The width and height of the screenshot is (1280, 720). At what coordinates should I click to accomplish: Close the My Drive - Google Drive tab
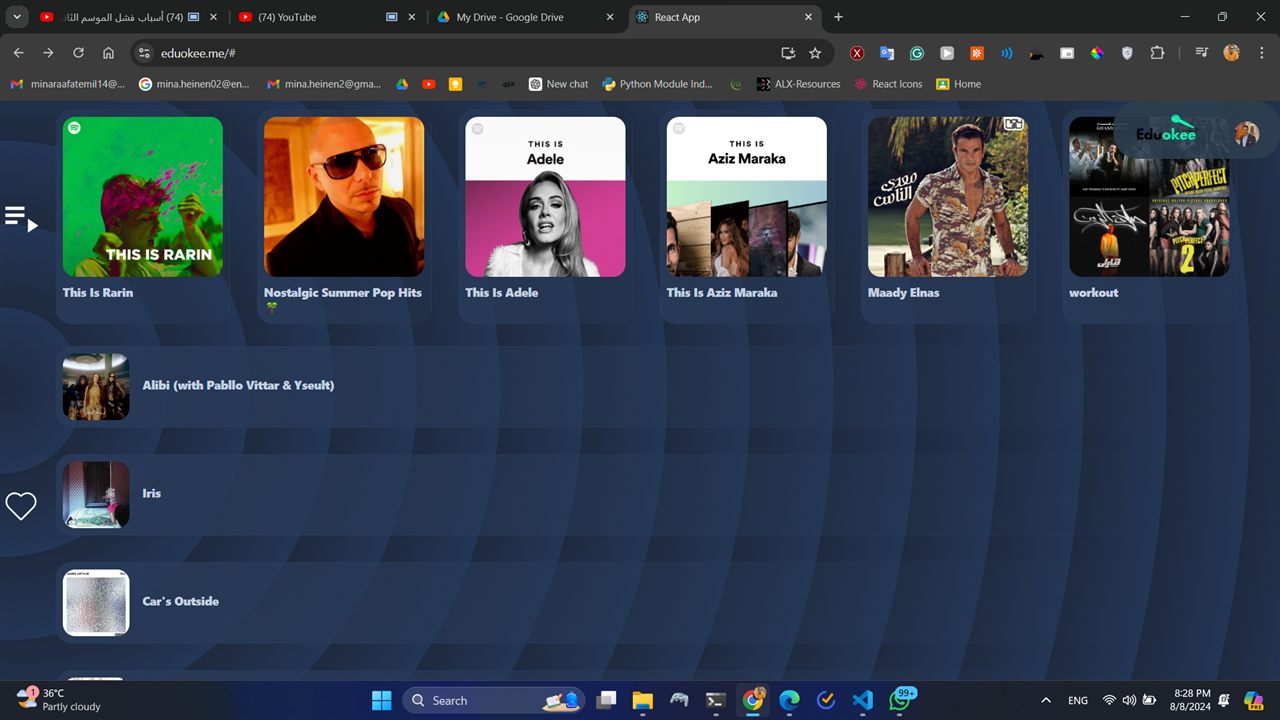coord(610,17)
